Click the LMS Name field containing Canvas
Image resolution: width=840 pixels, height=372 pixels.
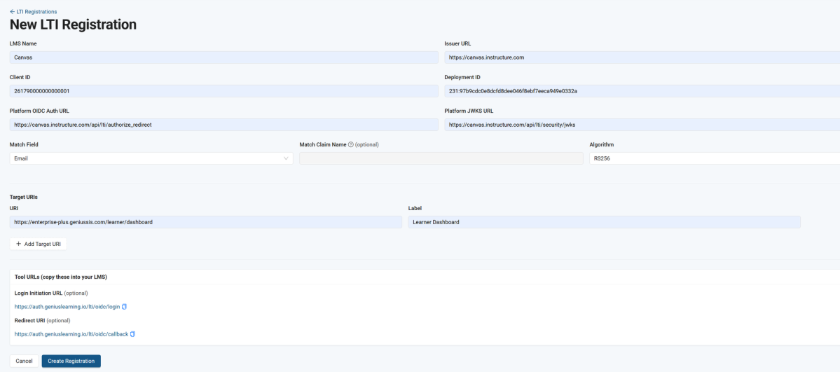[224, 57]
